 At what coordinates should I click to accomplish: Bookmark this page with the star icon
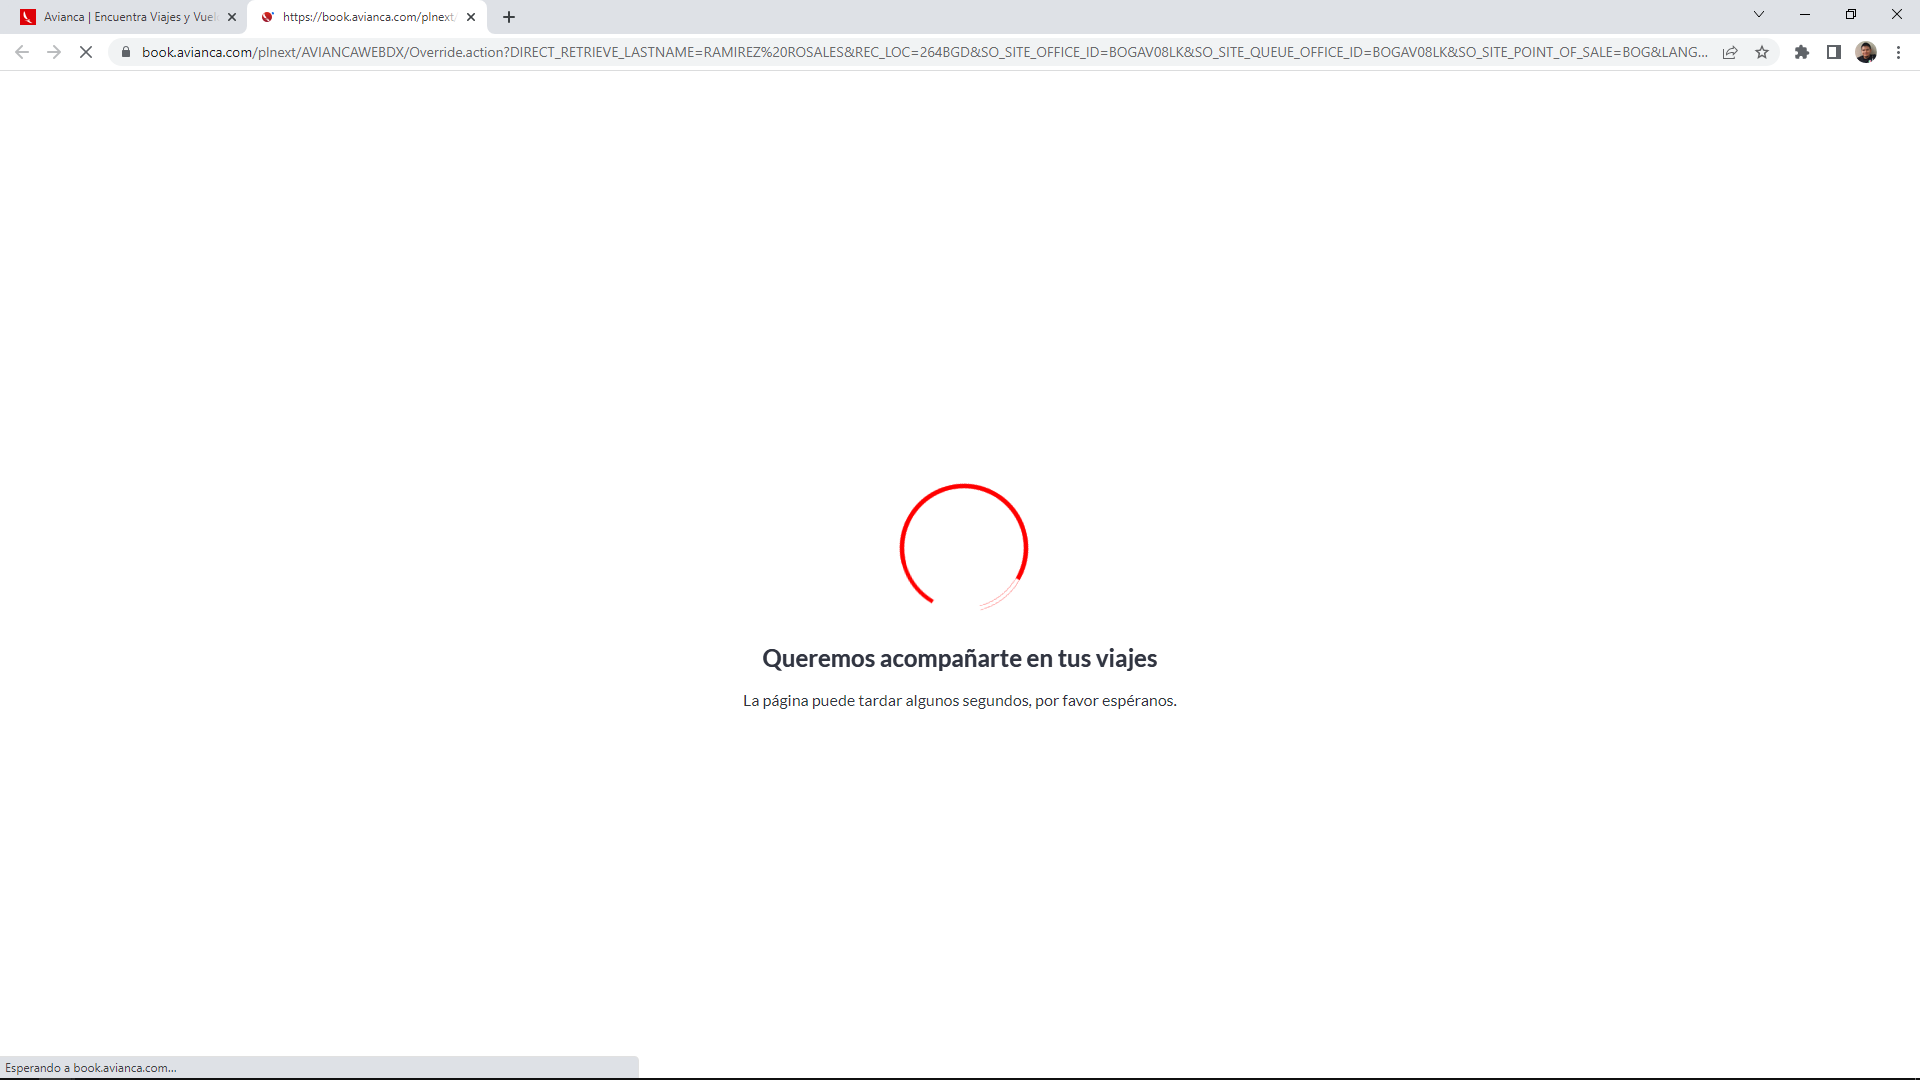(x=1762, y=52)
